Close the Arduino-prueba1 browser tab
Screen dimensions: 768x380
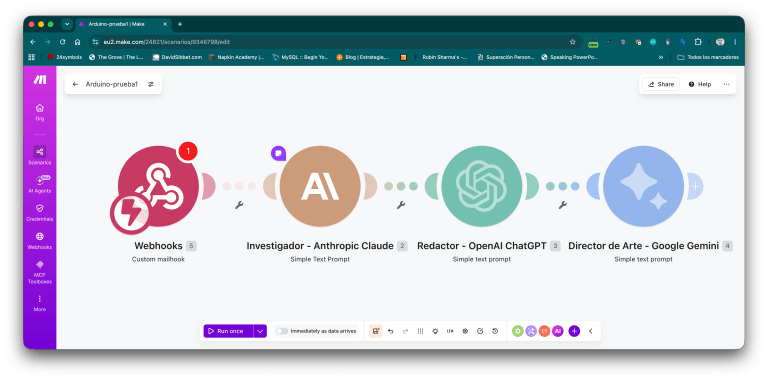165,24
